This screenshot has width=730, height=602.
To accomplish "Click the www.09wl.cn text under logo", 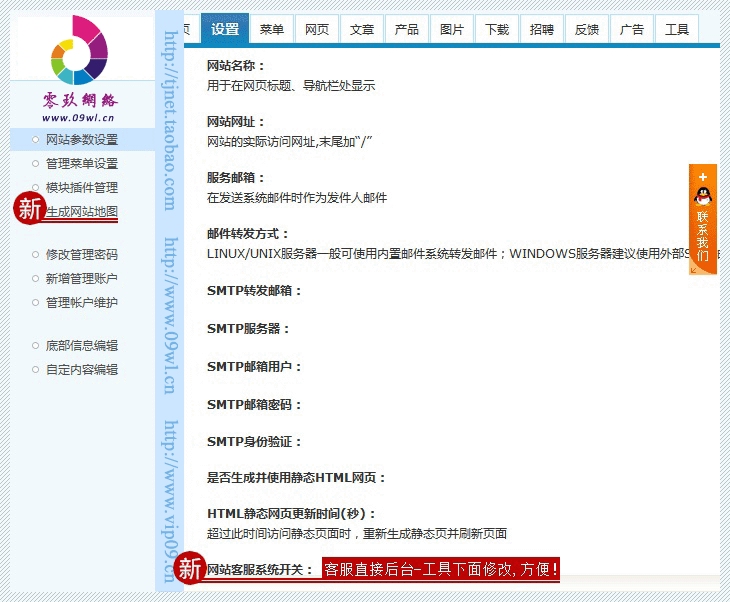I will pos(78,118).
